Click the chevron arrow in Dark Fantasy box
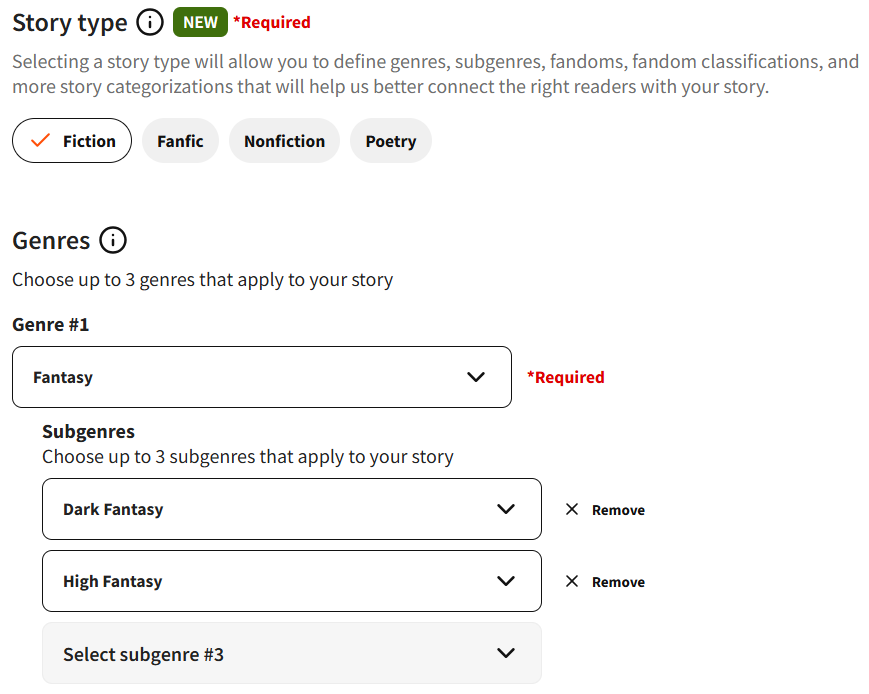Image resolution: width=869 pixels, height=694 pixels. click(506, 509)
